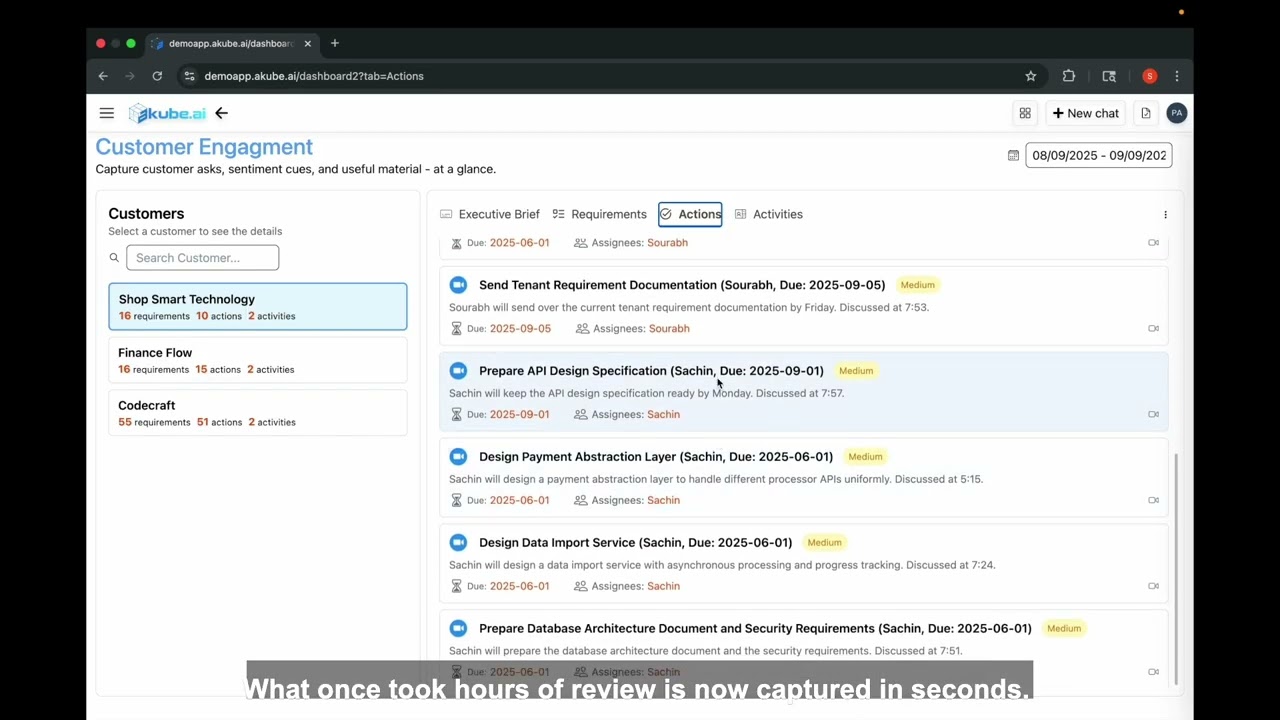Click the akube.ai logo
The image size is (1280, 720).
tap(167, 113)
